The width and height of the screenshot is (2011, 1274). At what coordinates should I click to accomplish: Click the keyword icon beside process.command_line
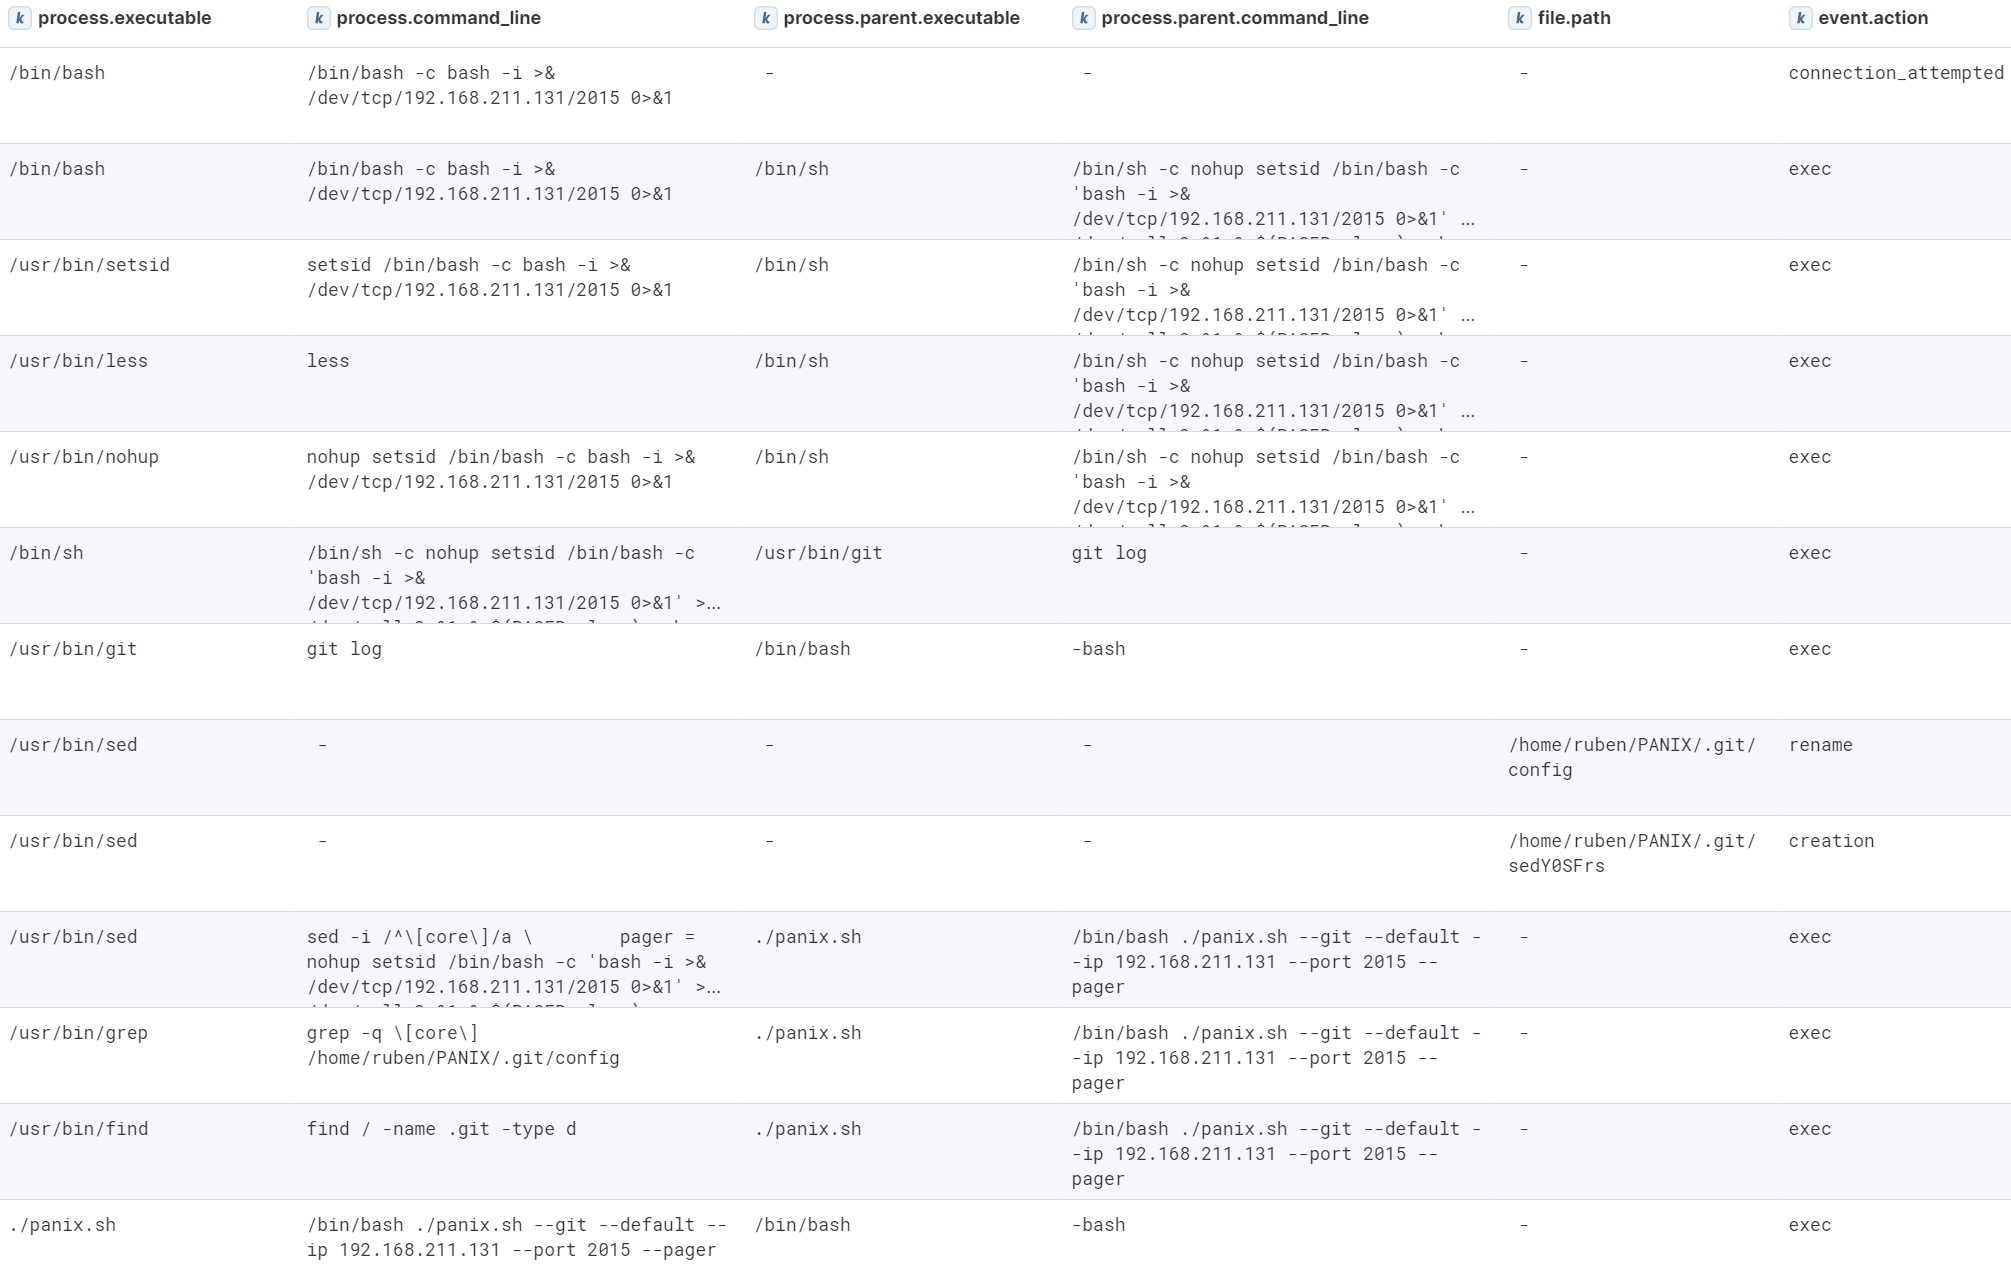318,18
